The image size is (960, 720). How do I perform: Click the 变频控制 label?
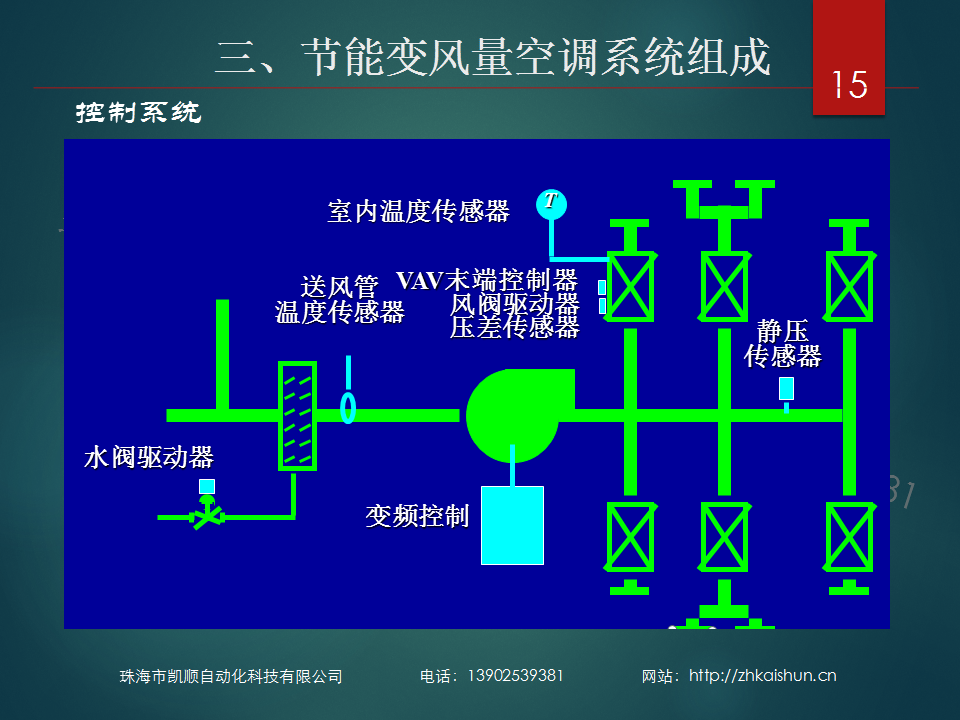(417, 516)
